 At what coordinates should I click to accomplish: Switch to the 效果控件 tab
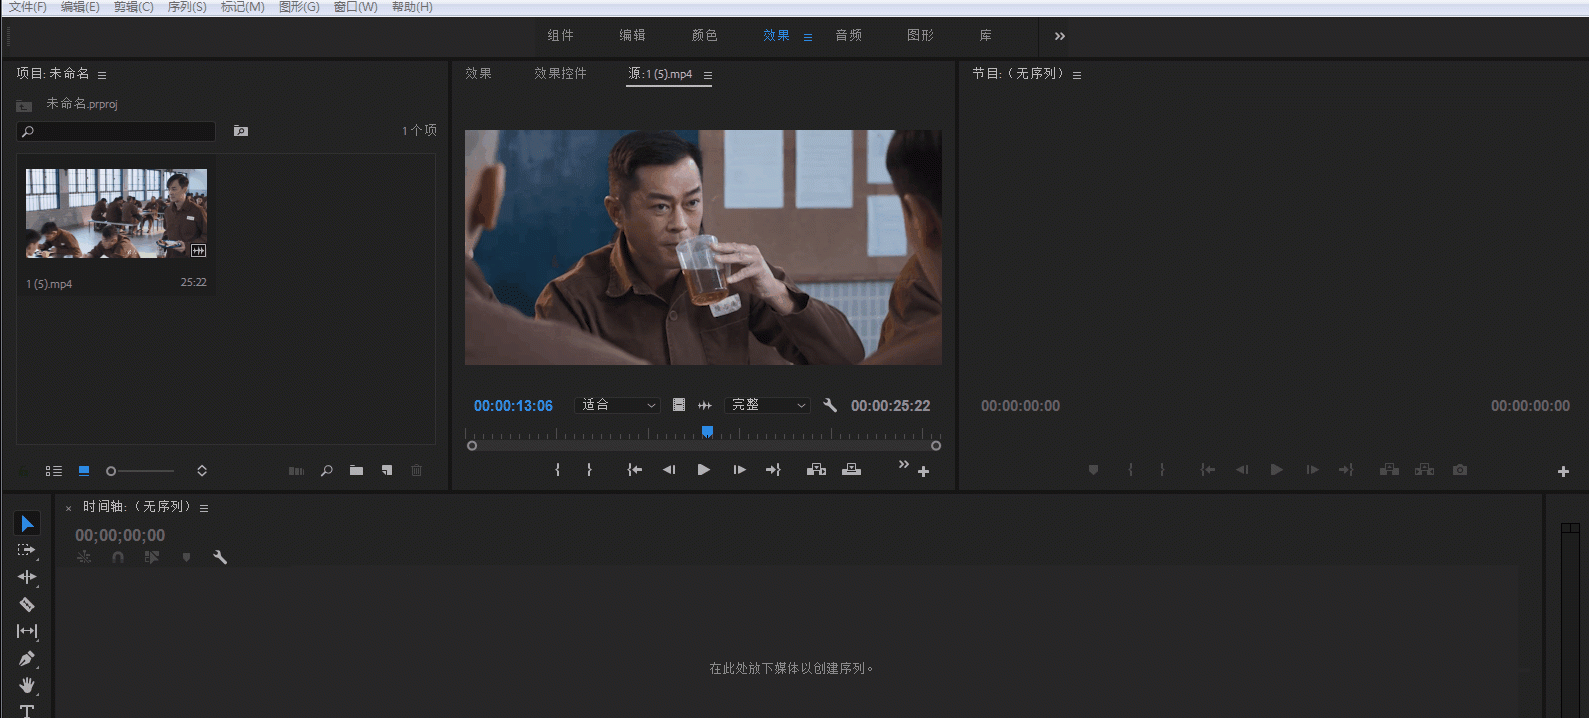click(x=560, y=73)
